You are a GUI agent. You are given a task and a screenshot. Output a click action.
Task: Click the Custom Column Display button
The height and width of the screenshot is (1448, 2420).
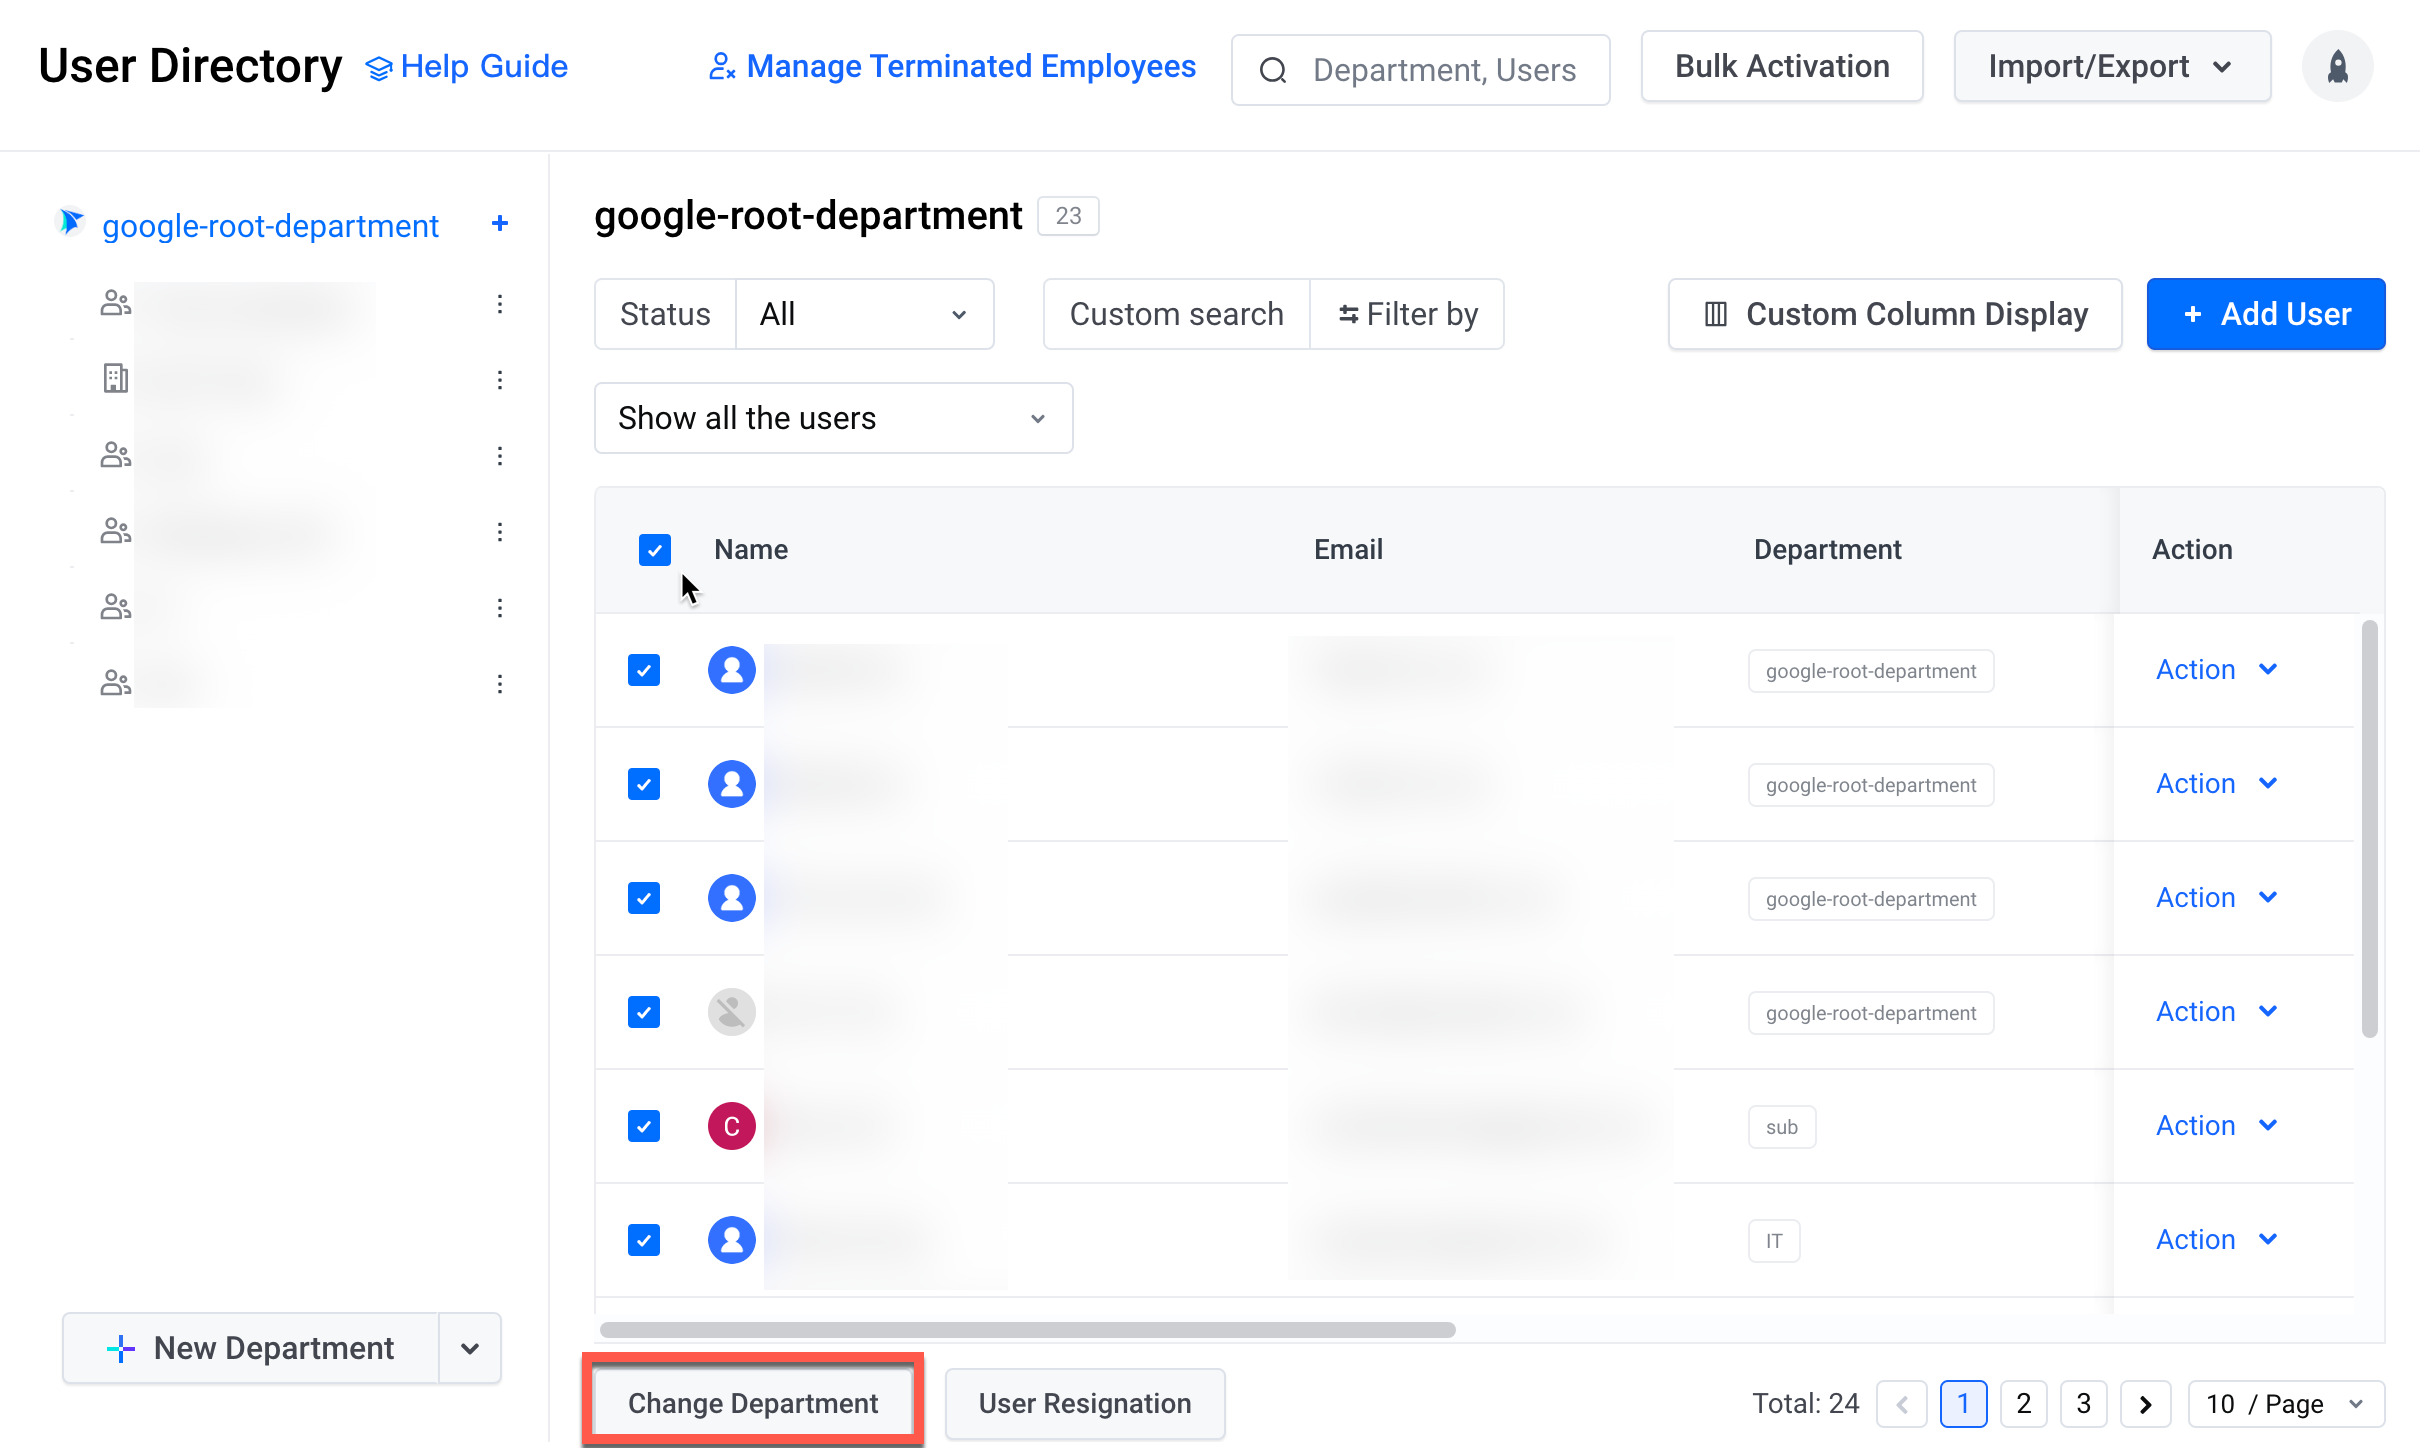[1895, 314]
